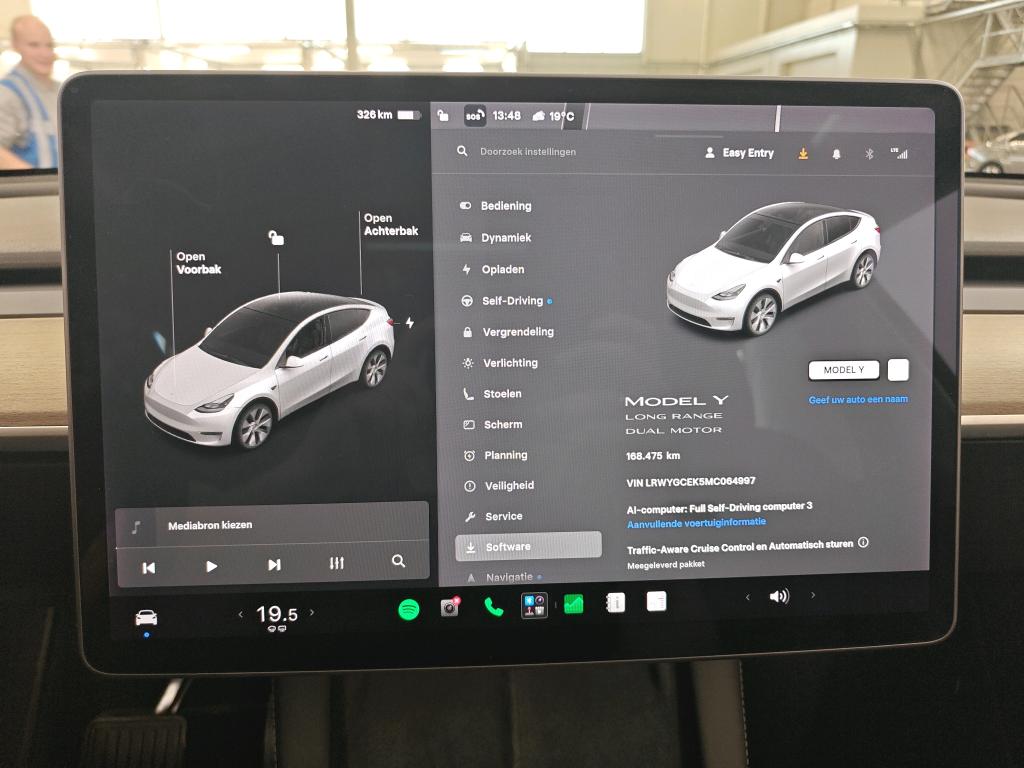Tap the Open Voorbak frunk button
The height and width of the screenshot is (768, 1024).
pos(199,263)
